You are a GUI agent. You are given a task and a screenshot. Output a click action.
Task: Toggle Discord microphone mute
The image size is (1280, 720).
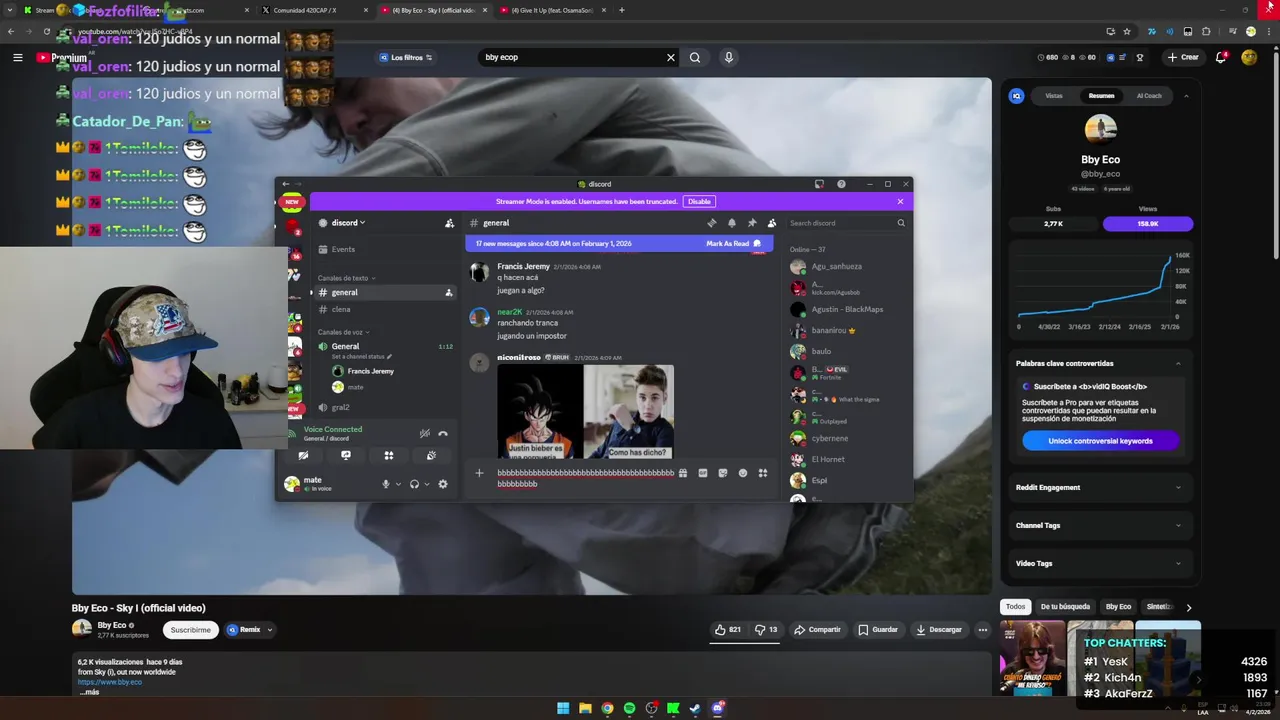pyautogui.click(x=385, y=484)
